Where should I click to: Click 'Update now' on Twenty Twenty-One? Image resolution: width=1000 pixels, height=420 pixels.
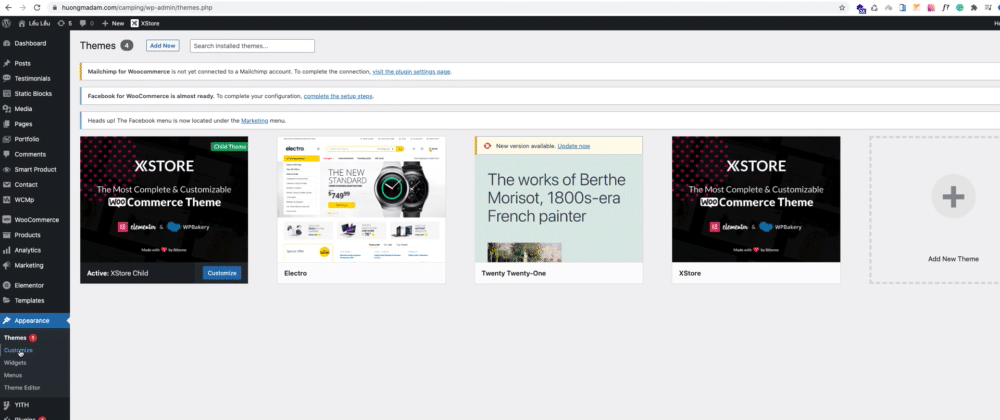573,146
